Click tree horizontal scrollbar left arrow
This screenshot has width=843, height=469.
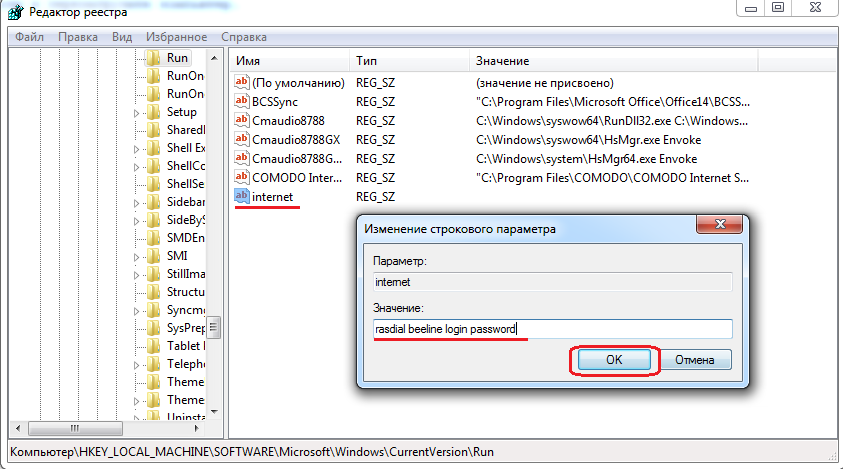click(x=18, y=428)
